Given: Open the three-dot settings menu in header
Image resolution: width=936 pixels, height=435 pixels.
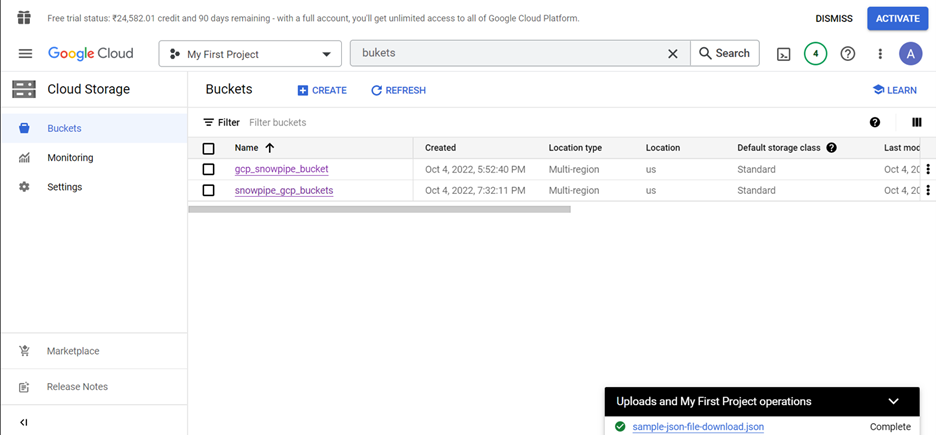Looking at the screenshot, I should pos(880,54).
